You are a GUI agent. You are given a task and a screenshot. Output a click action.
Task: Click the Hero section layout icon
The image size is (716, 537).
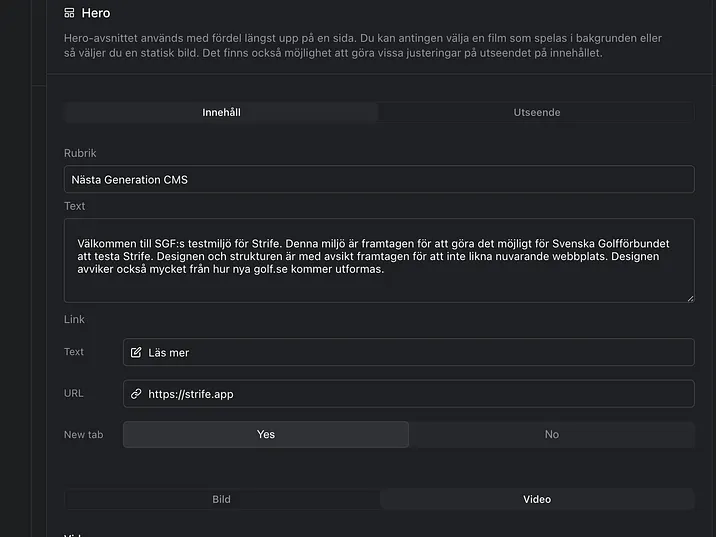[x=69, y=13]
